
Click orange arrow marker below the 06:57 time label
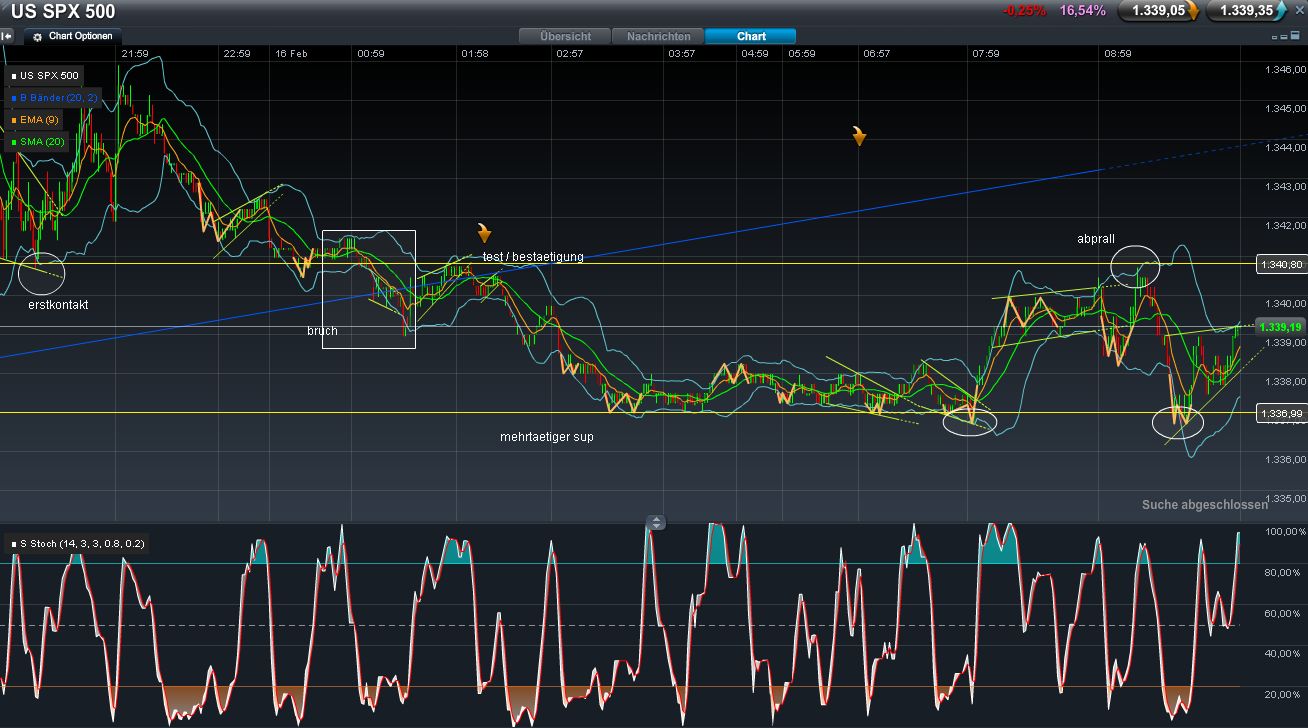[859, 135]
